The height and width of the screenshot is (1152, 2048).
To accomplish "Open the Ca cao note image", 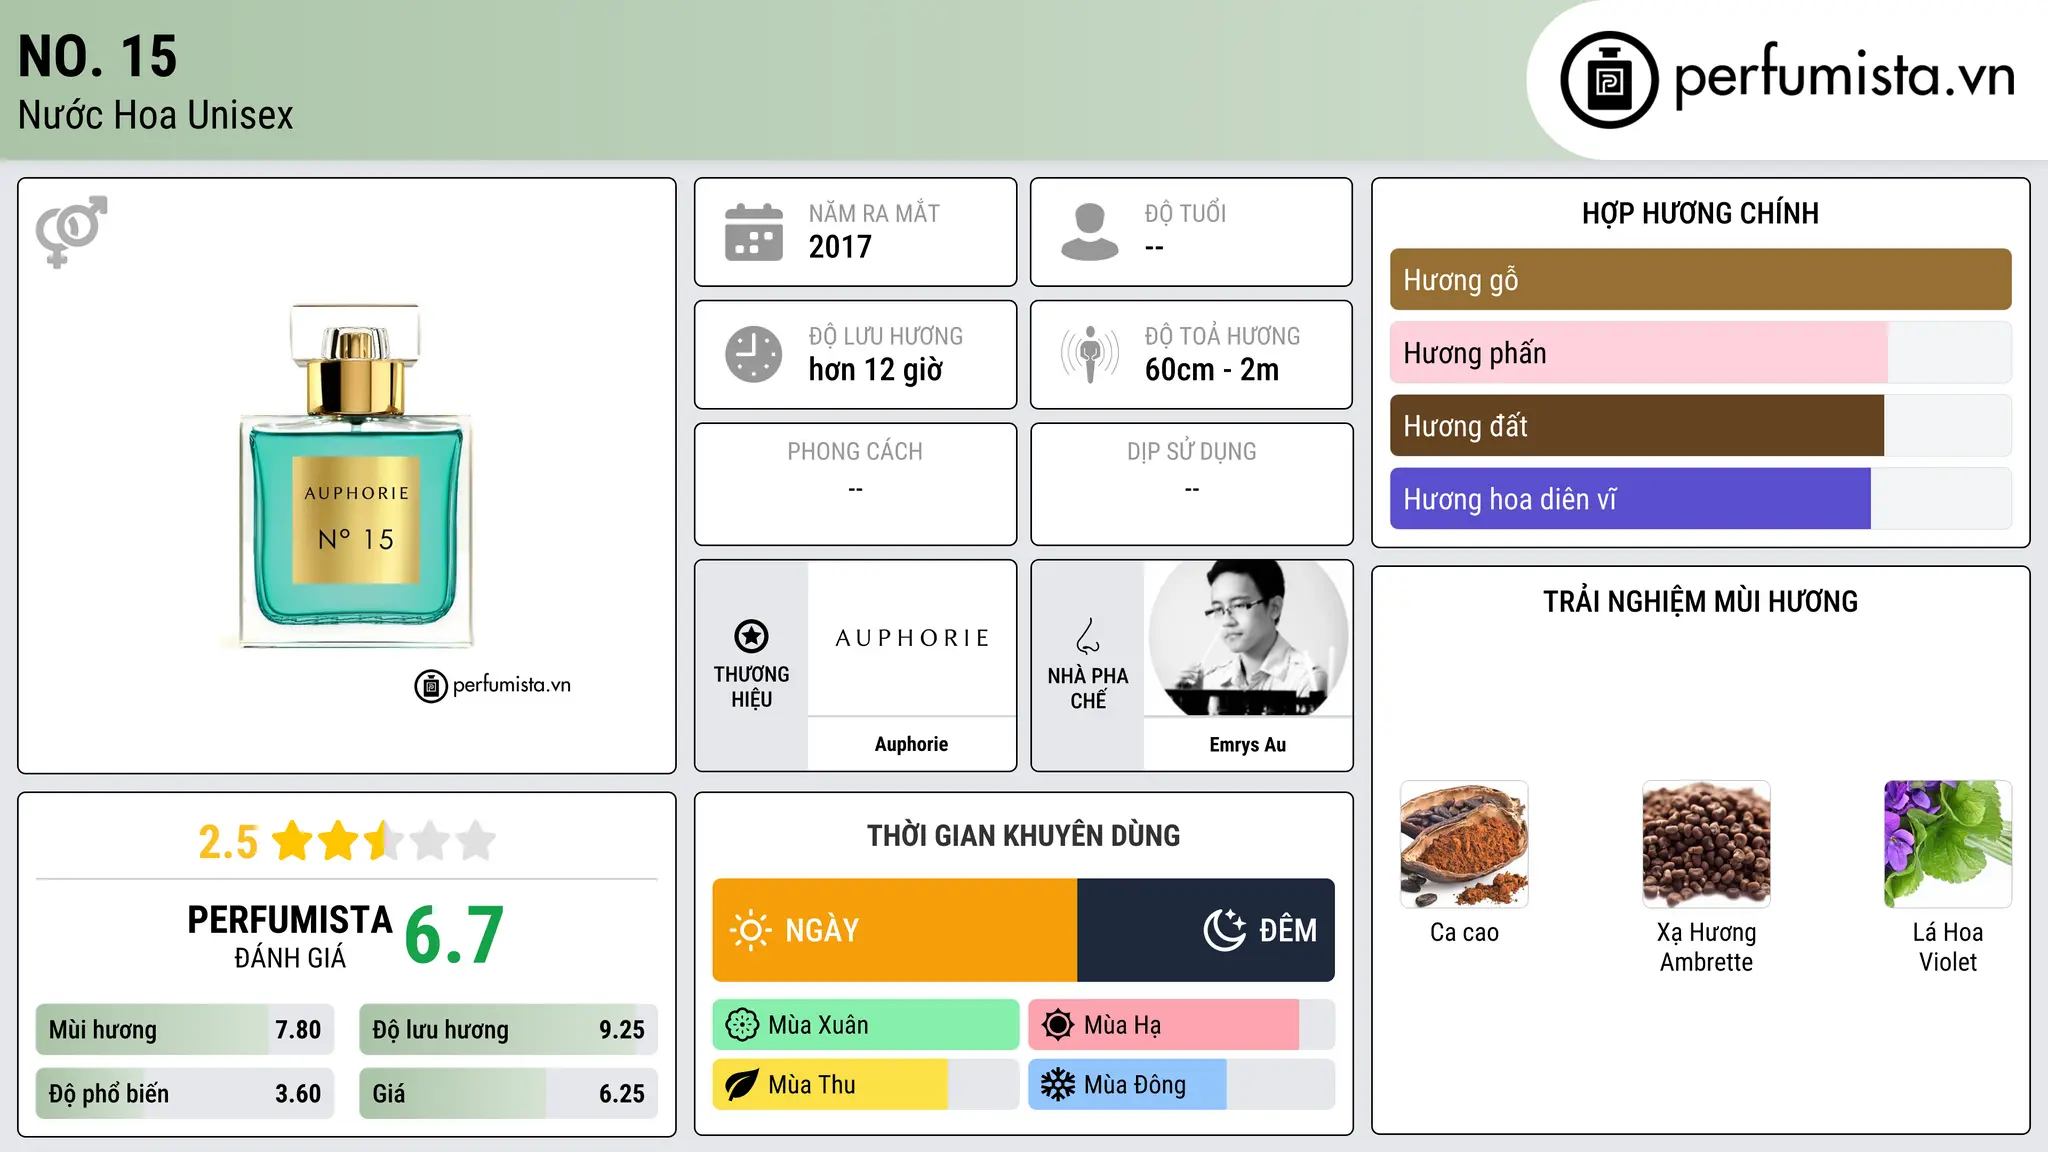I will pyautogui.click(x=1464, y=844).
